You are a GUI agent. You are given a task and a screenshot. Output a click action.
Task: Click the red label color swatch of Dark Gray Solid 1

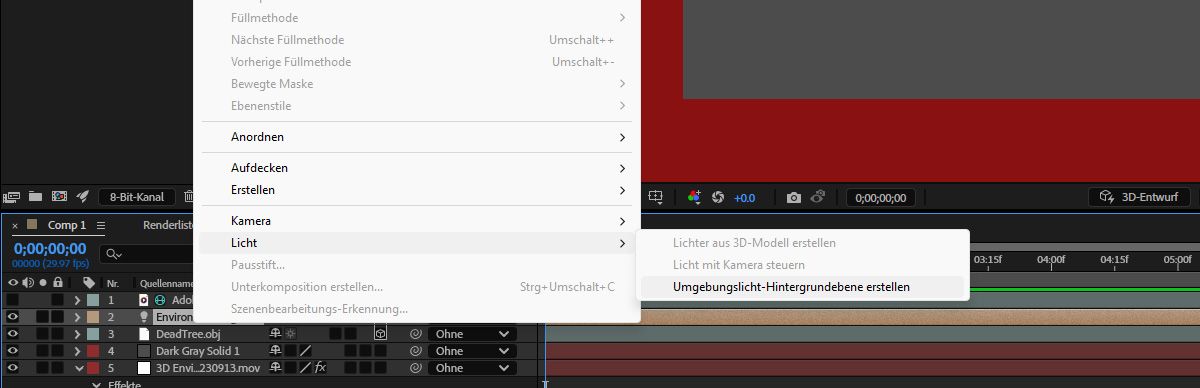point(92,351)
